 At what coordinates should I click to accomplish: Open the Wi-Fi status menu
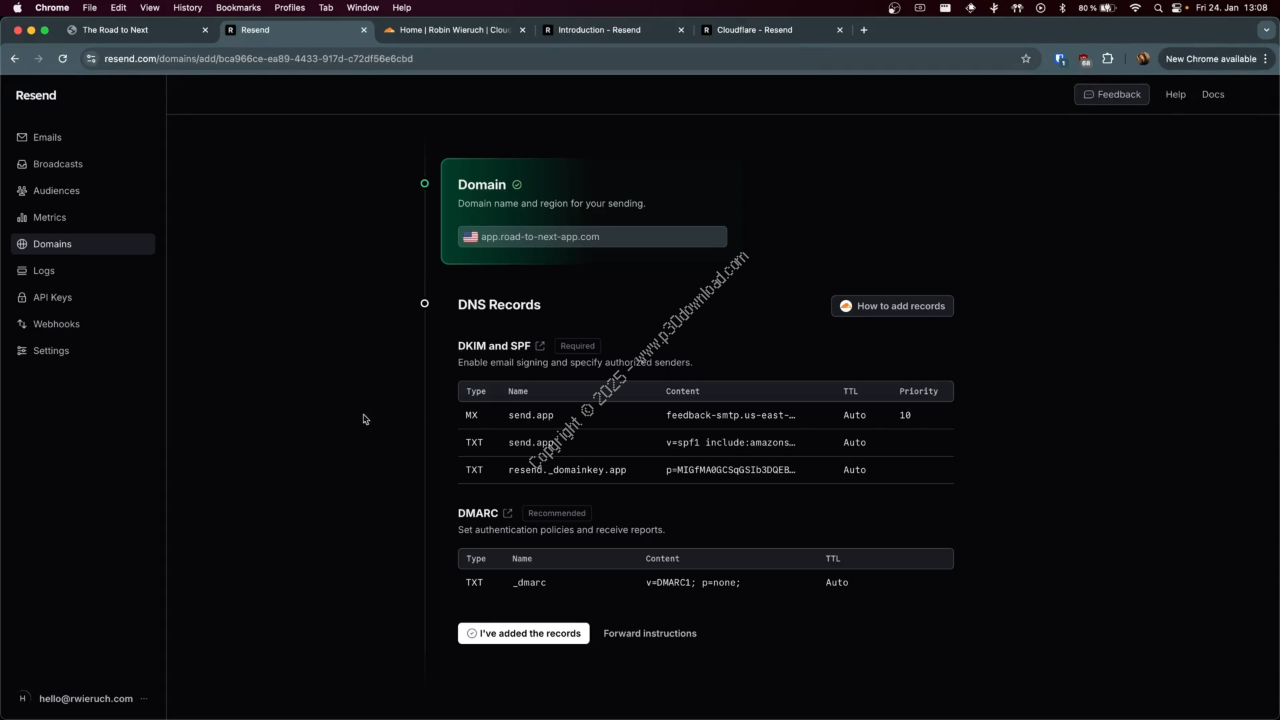pyautogui.click(x=1135, y=7)
